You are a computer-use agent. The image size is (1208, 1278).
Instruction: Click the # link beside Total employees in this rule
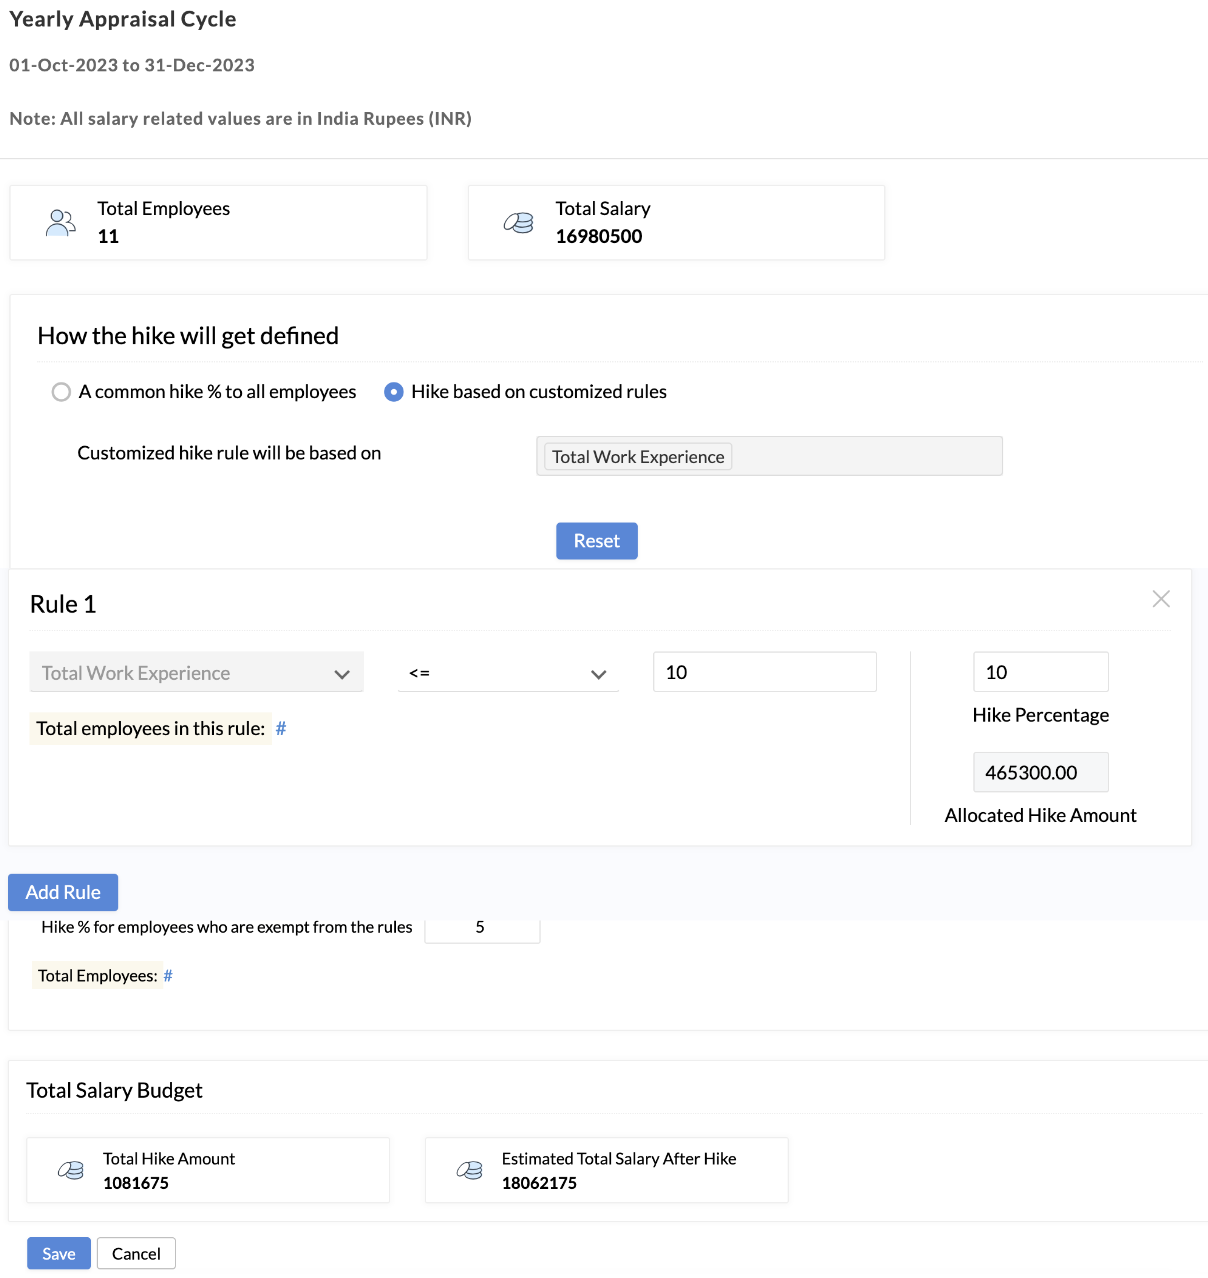[281, 729]
